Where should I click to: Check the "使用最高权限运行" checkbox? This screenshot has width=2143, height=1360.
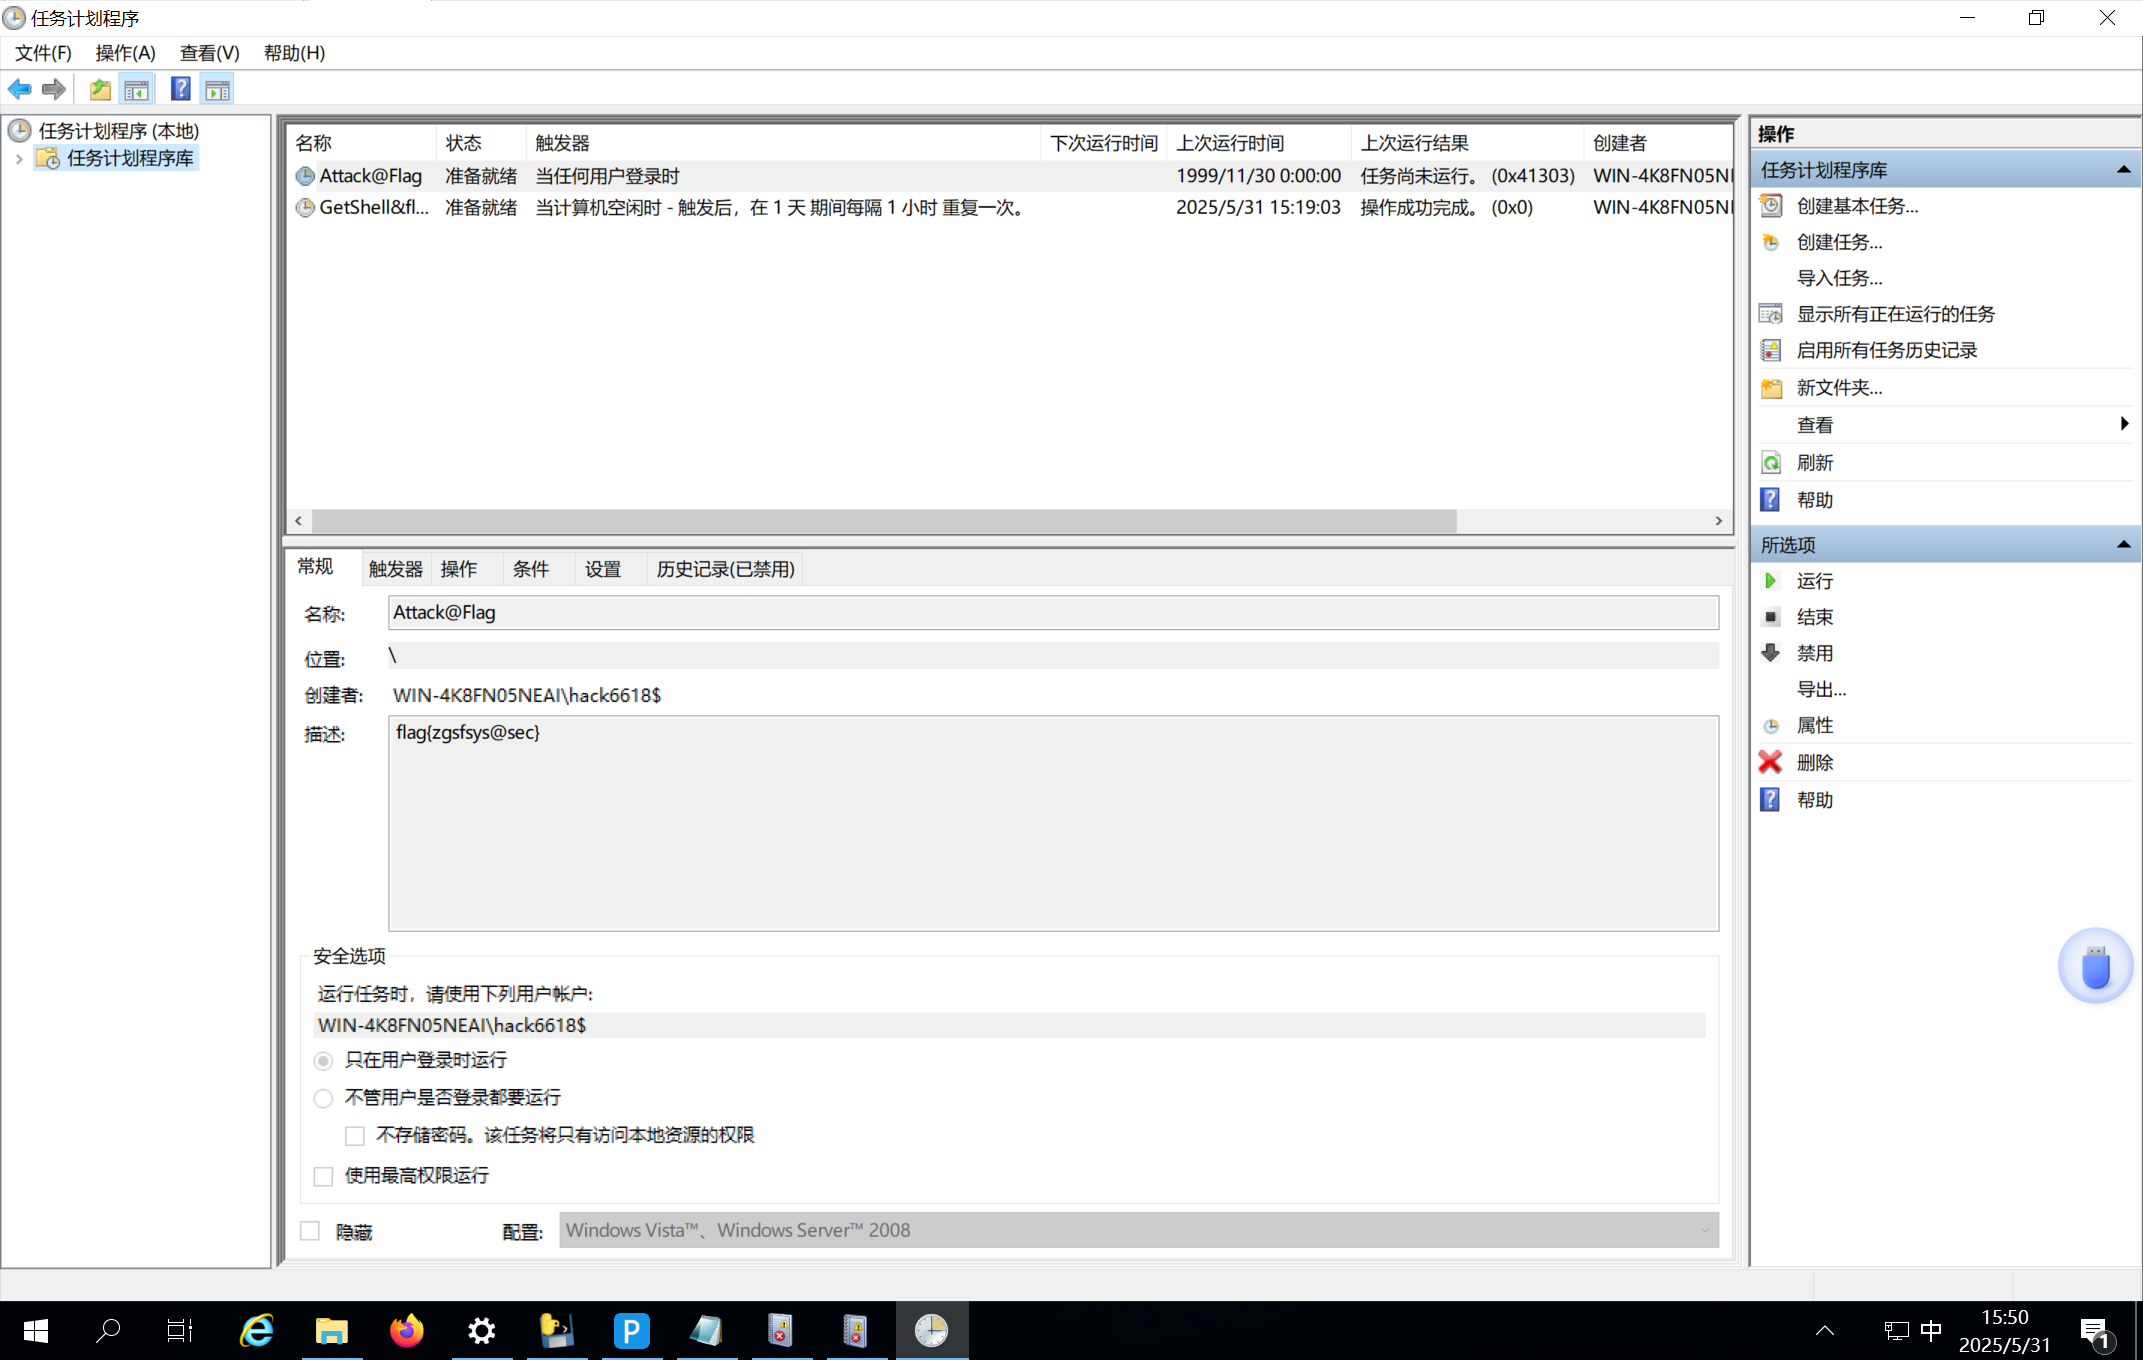coord(323,1176)
